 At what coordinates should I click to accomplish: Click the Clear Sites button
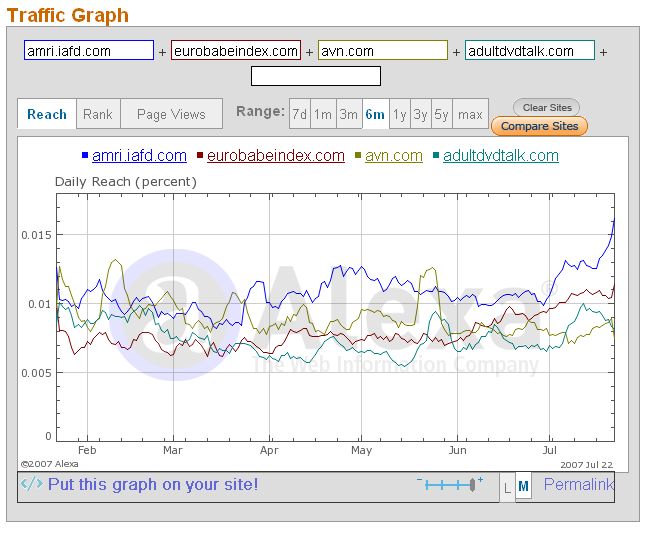[x=546, y=107]
